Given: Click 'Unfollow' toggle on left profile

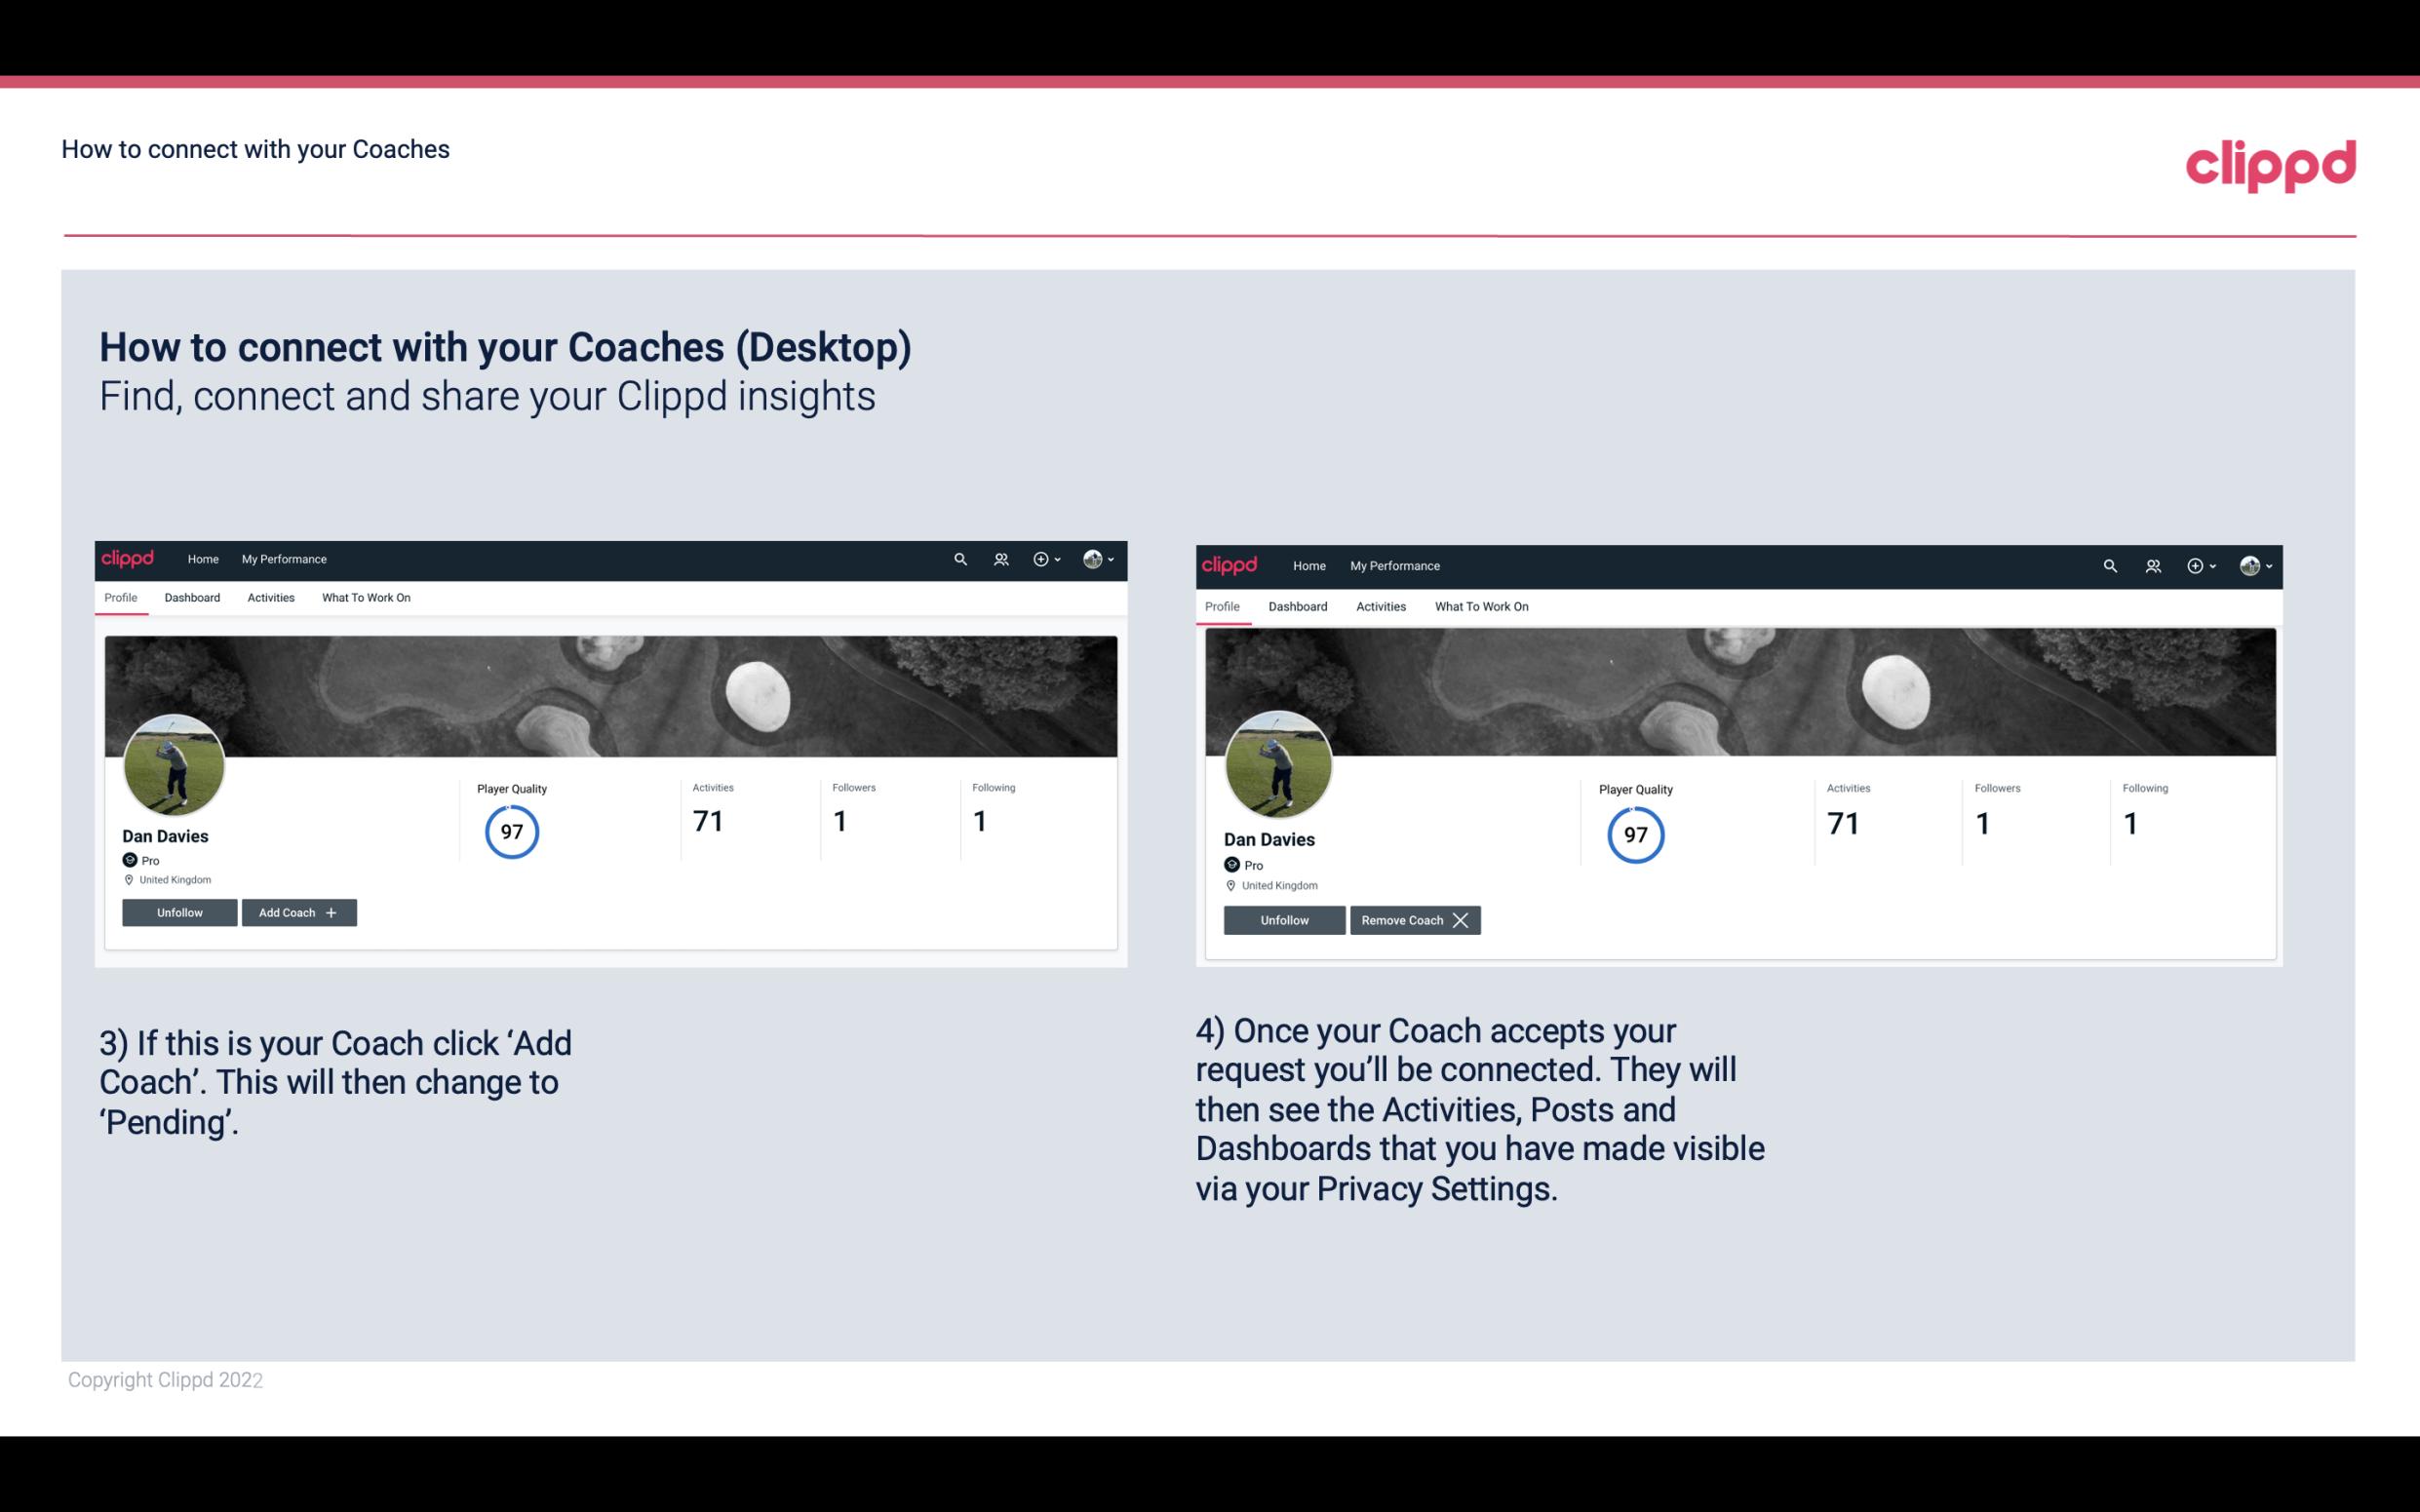Looking at the screenshot, I should [179, 911].
